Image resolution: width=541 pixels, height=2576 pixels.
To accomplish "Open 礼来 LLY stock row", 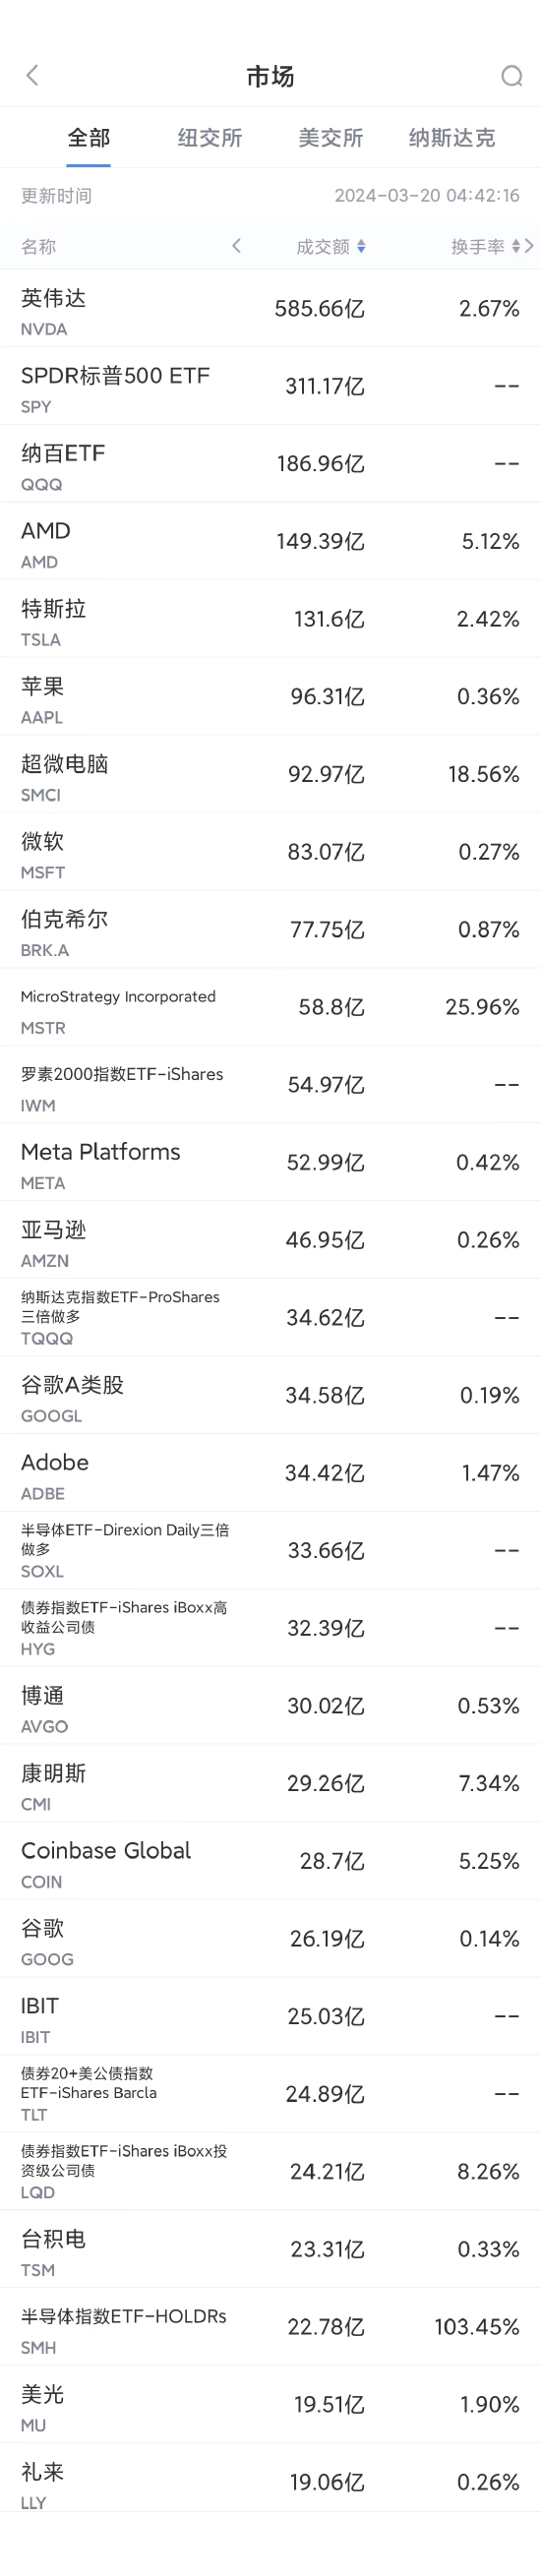I will 270,2482.
